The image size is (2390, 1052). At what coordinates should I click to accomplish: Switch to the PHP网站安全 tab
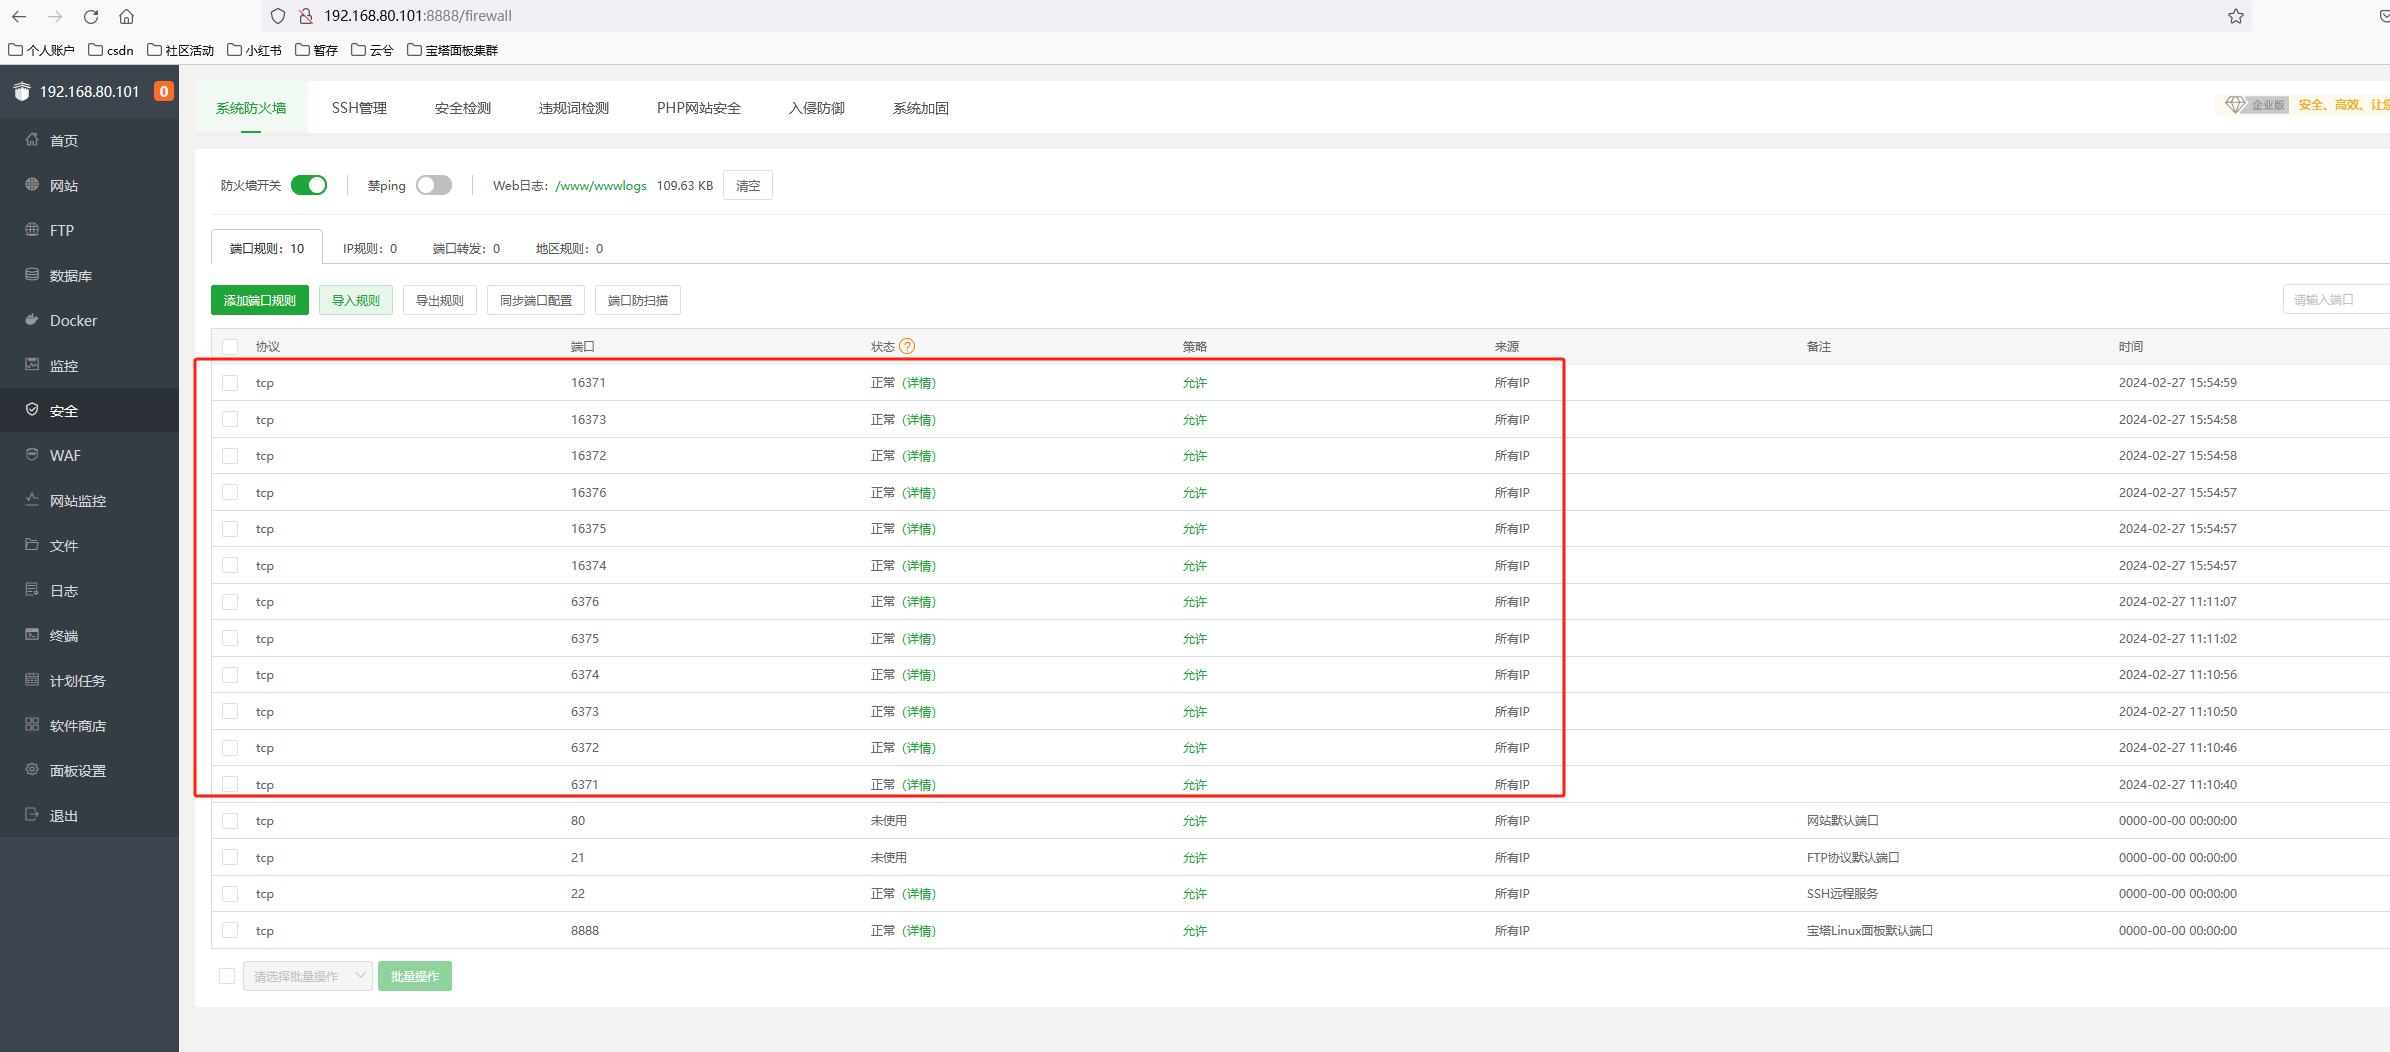(698, 108)
